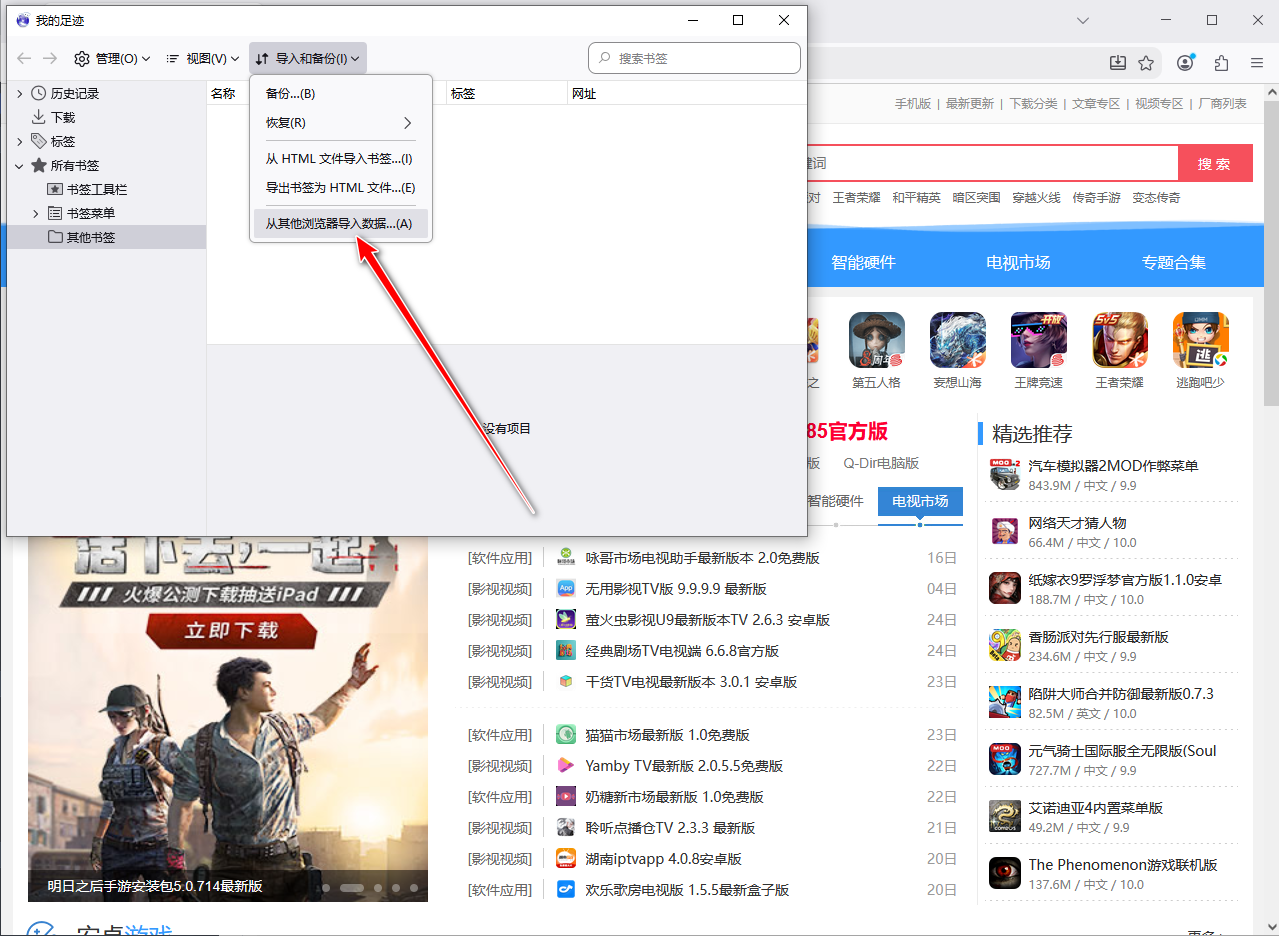The image size is (1279, 936).
Task: Focus the 搜索书签 search field
Action: pos(695,58)
